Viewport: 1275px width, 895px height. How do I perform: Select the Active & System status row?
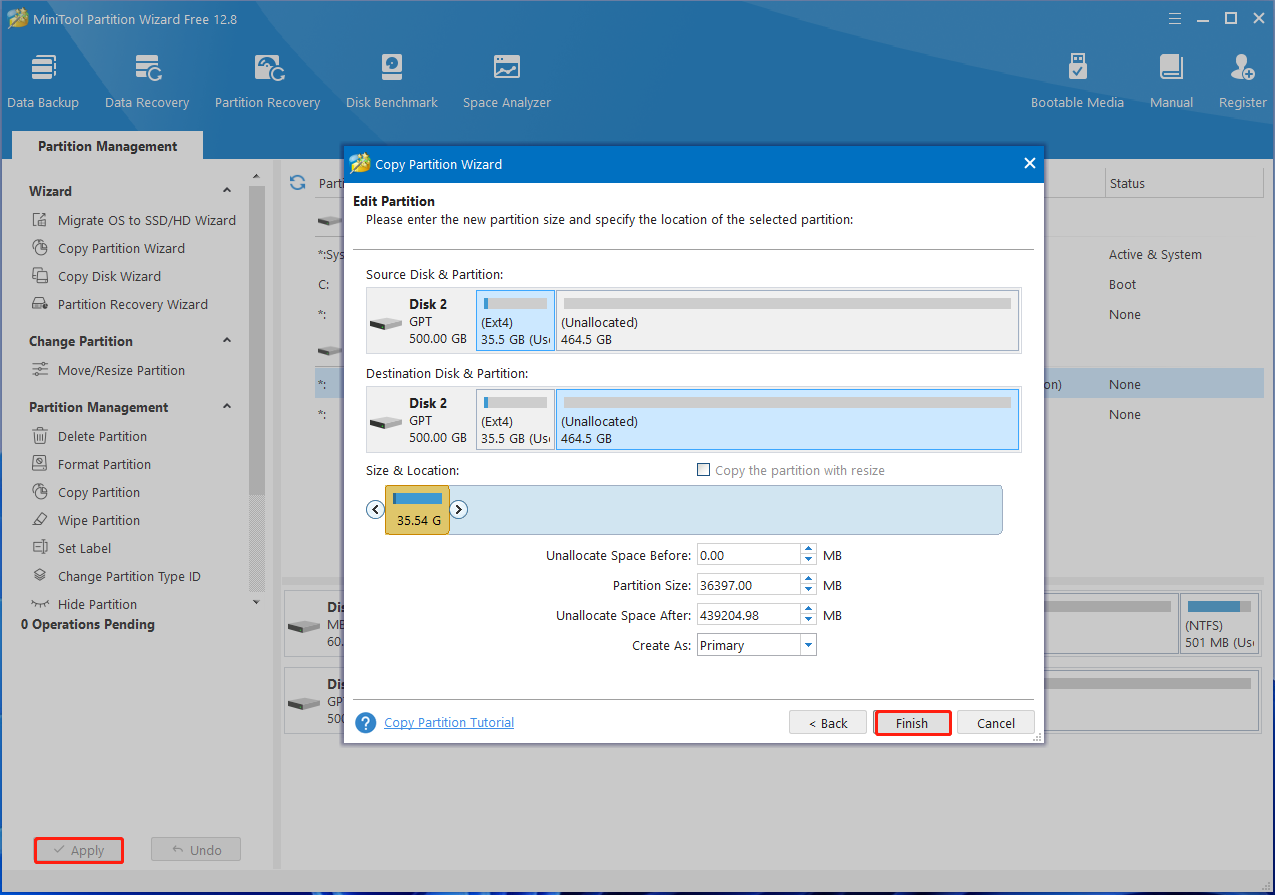[1155, 254]
